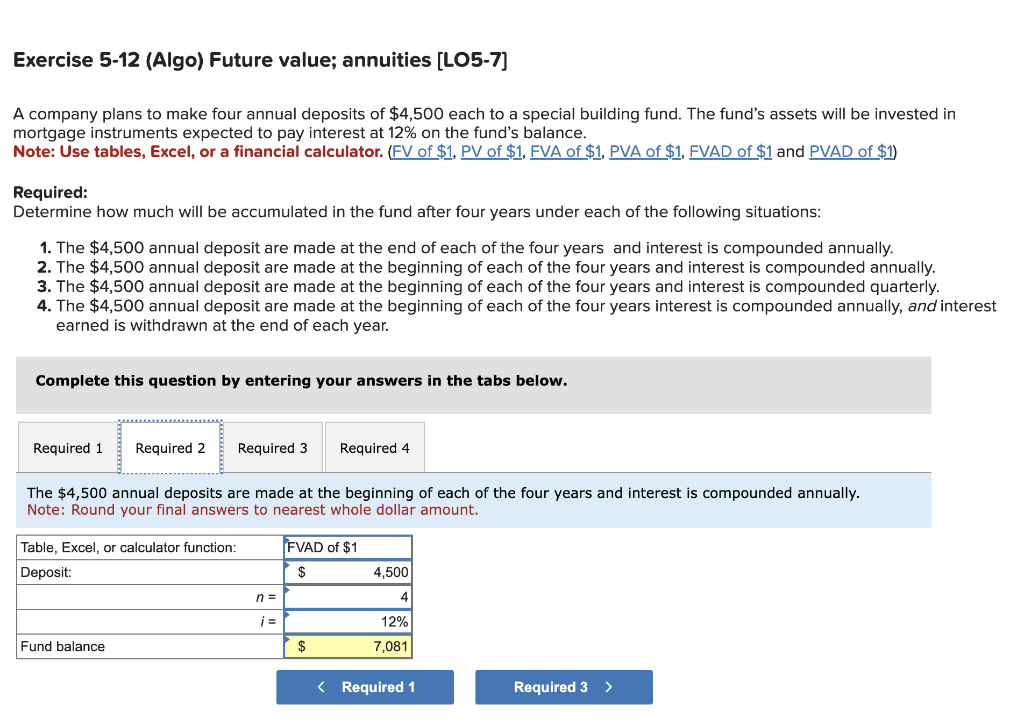Click the back chevron inside Required 1 button
The height and width of the screenshot is (726, 1024).
tap(321, 687)
